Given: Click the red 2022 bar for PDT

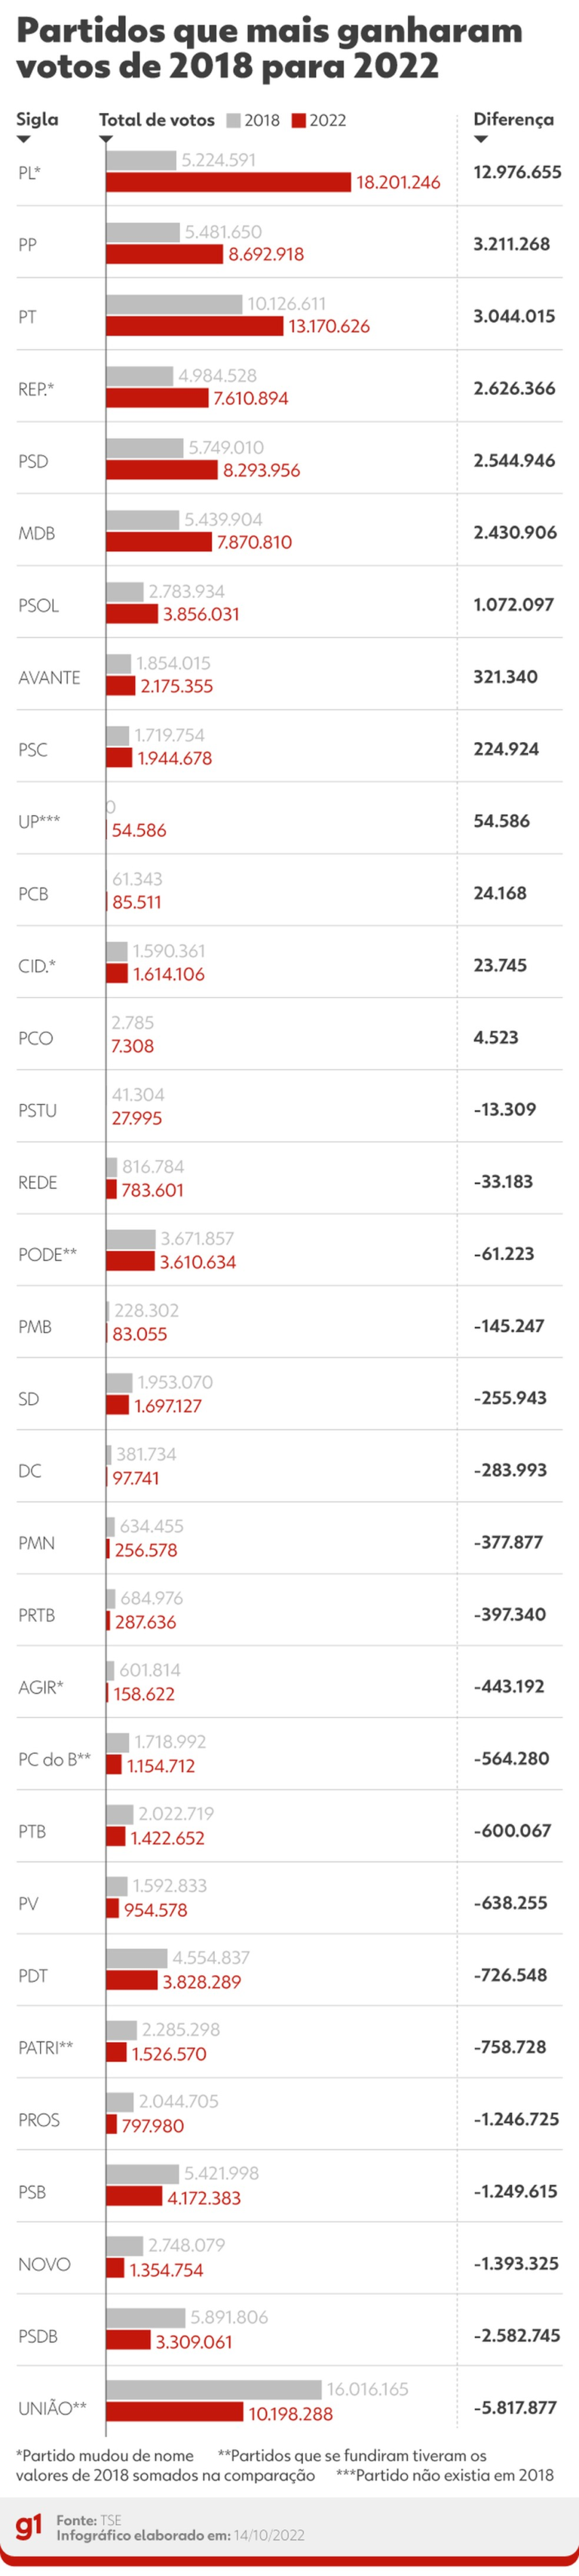Looking at the screenshot, I should pos(131,1981).
